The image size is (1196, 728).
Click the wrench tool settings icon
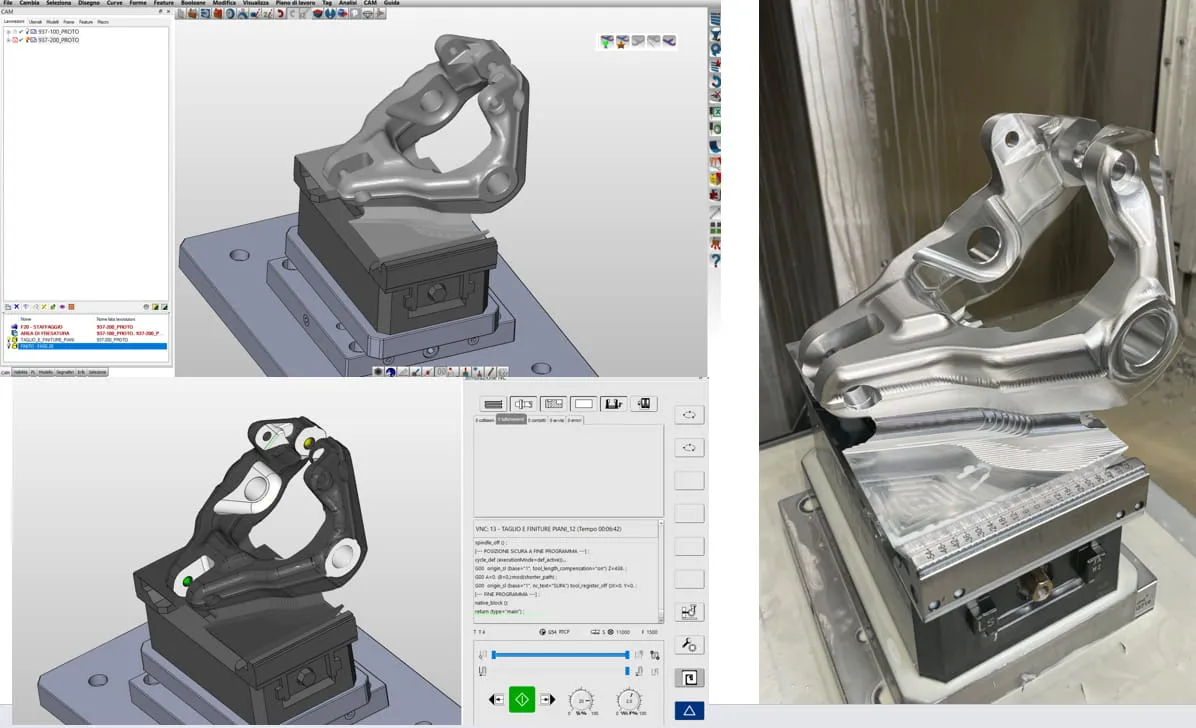point(689,645)
